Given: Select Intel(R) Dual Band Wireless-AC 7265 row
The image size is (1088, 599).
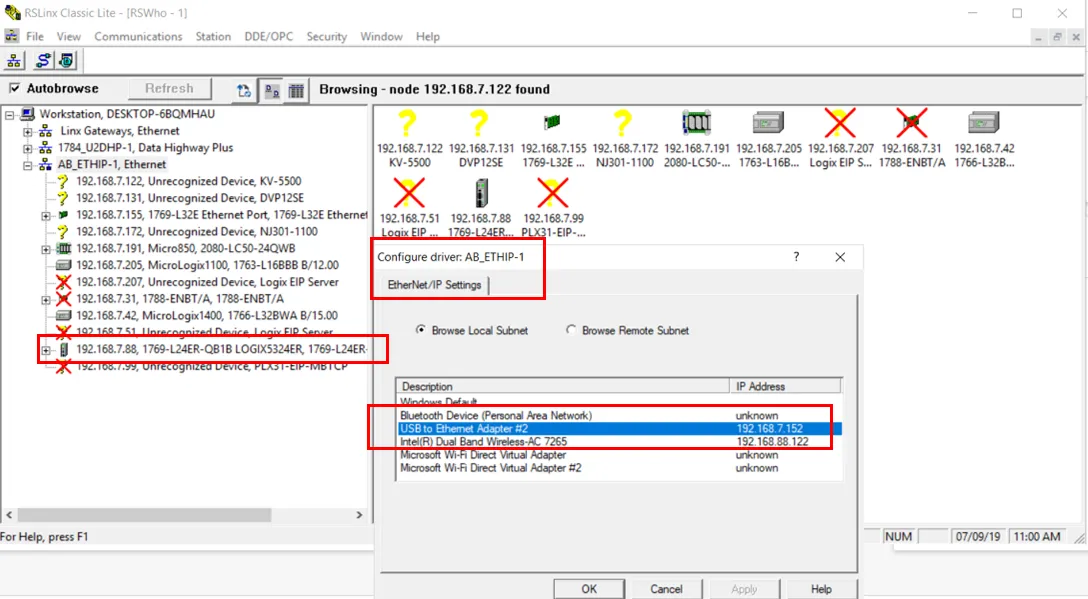Looking at the screenshot, I should [x=620, y=441].
